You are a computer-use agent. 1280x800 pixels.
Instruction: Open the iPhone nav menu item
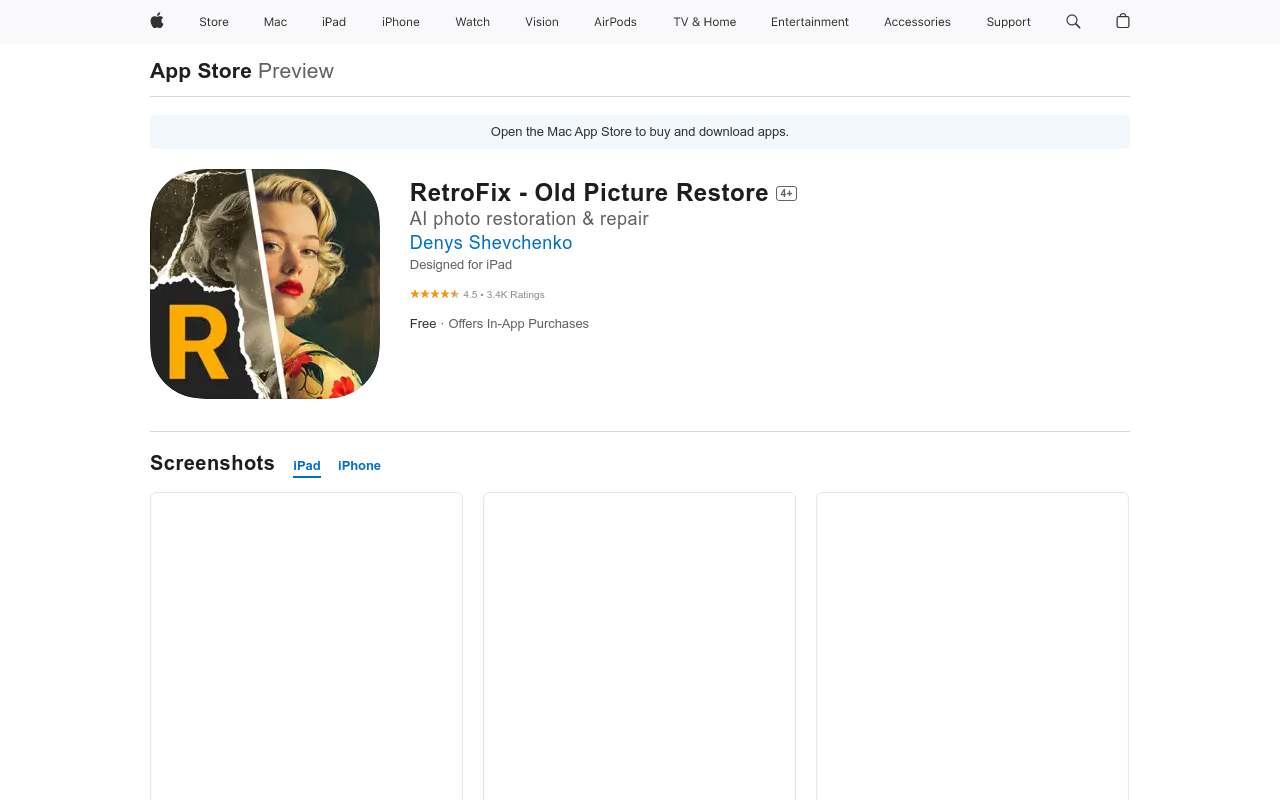point(401,22)
